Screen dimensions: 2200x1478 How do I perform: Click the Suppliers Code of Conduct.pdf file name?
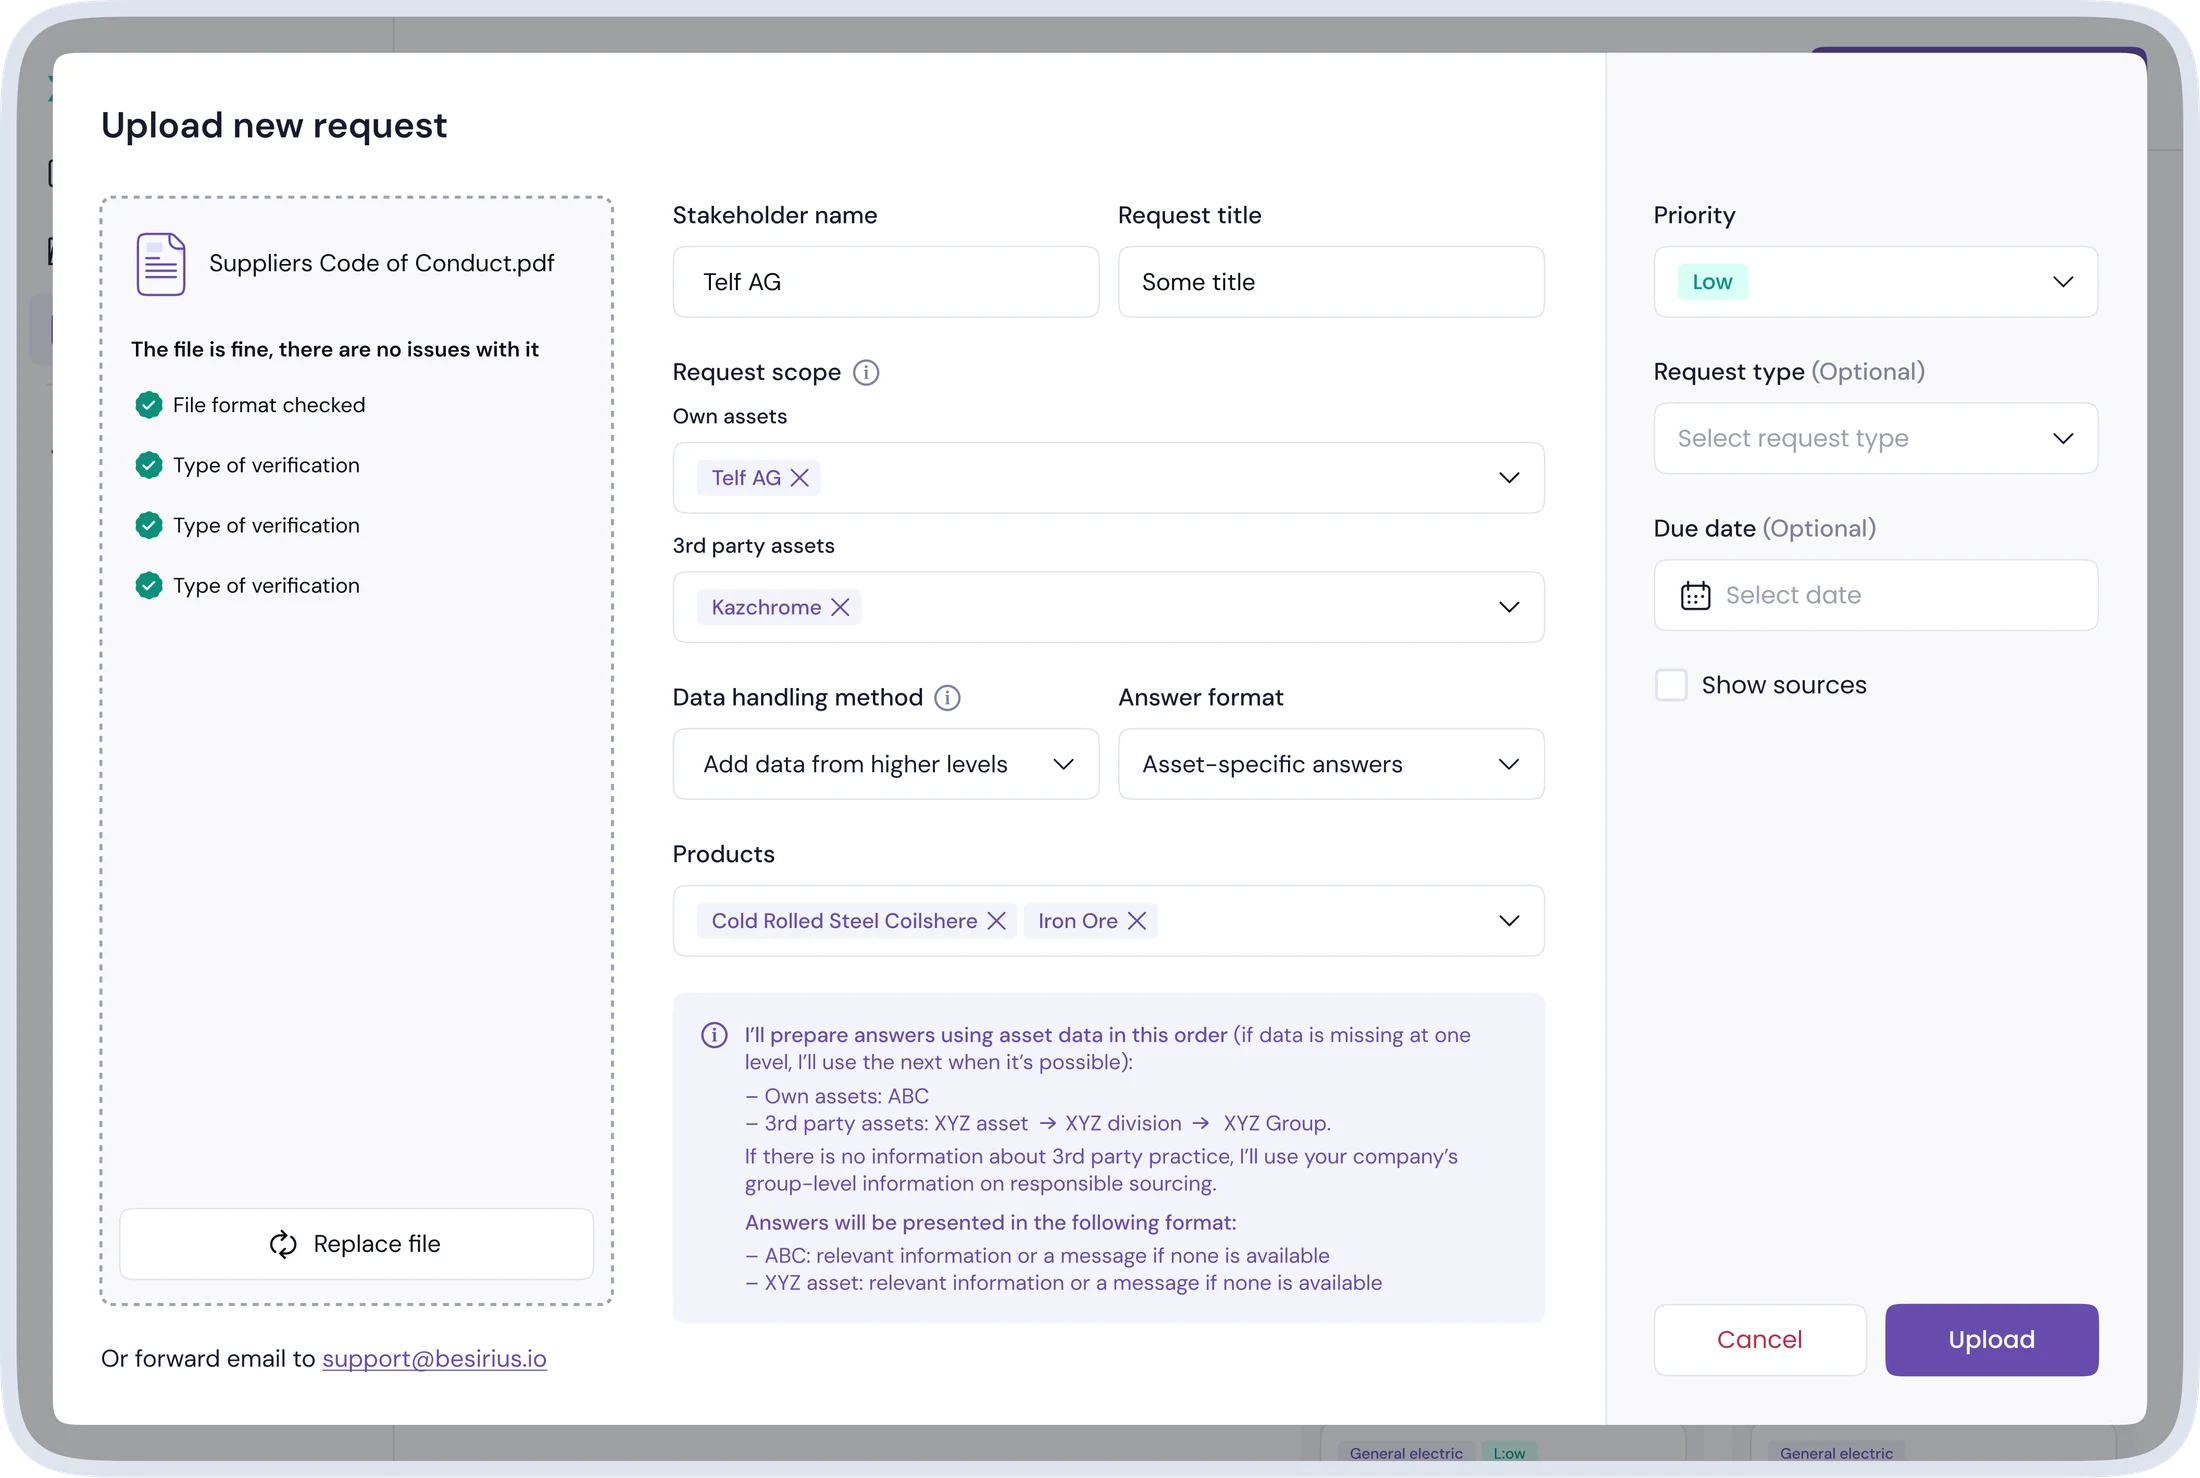[x=382, y=263]
